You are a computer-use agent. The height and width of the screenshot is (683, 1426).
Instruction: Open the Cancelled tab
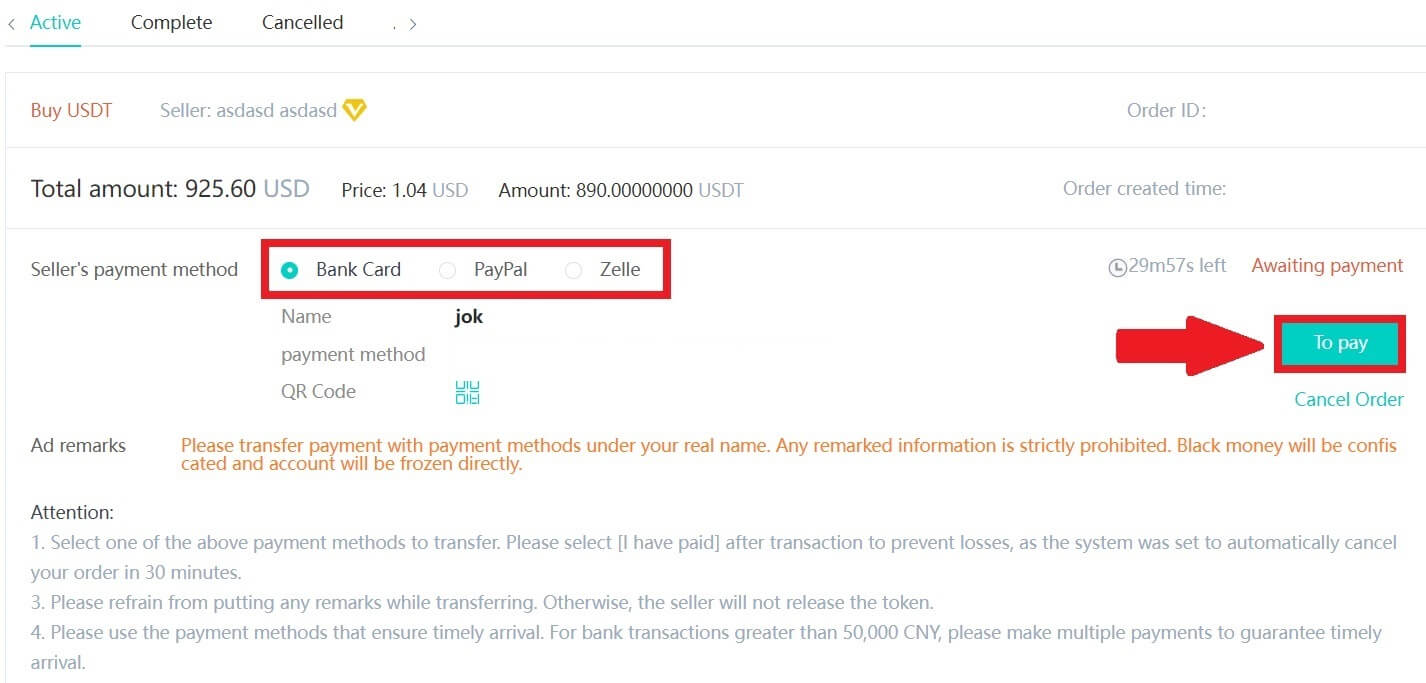pyautogui.click(x=301, y=22)
